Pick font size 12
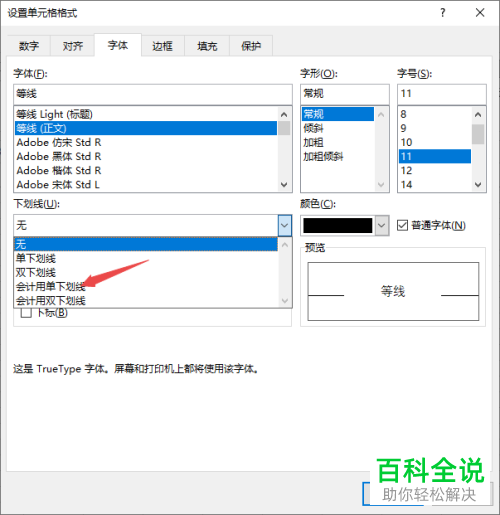Viewport: 500px width, 515px height. click(x=435, y=170)
